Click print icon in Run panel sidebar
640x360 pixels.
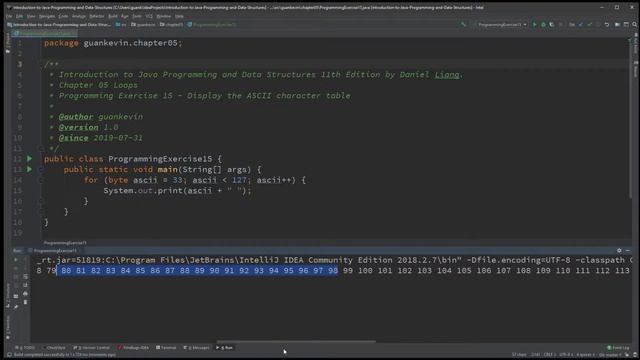coord(25,293)
